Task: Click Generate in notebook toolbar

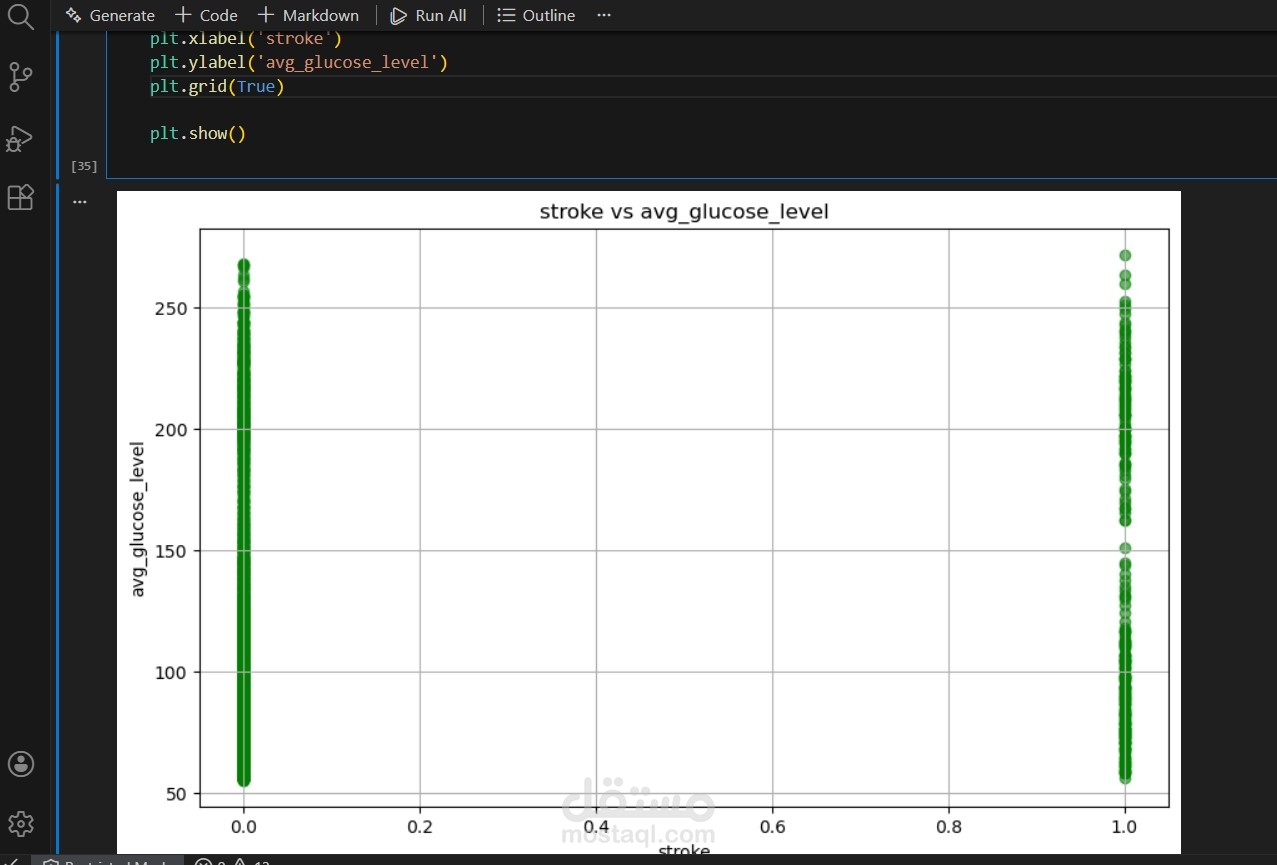Action: pos(110,16)
